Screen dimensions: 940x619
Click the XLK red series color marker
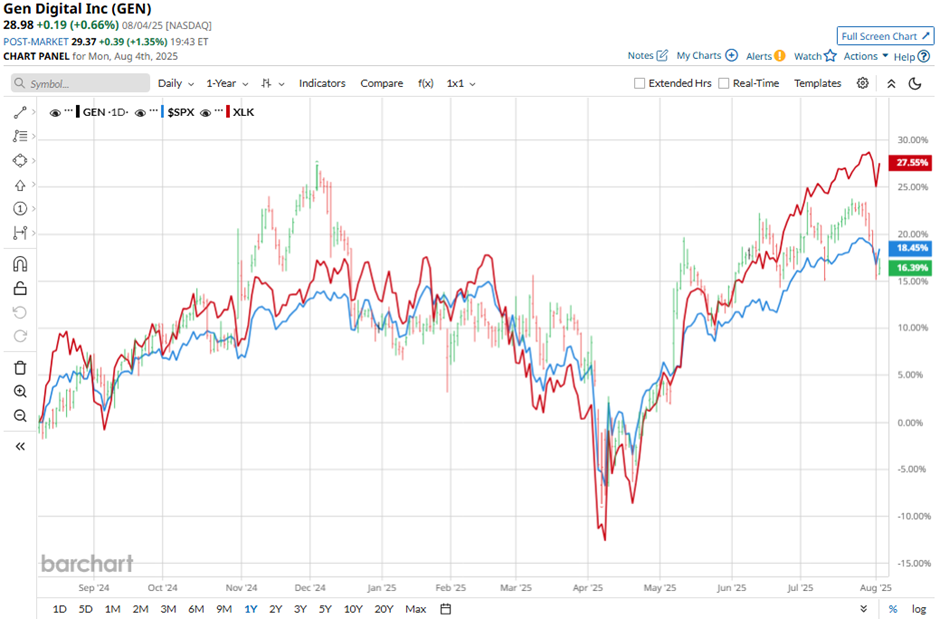click(x=228, y=112)
